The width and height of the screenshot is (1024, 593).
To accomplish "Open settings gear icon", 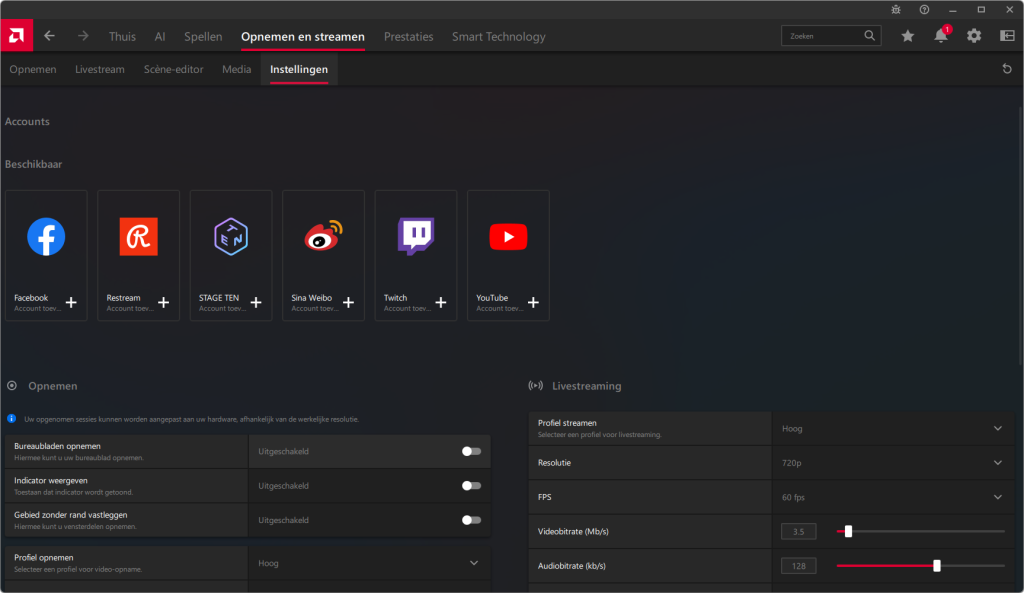I will 974,36.
